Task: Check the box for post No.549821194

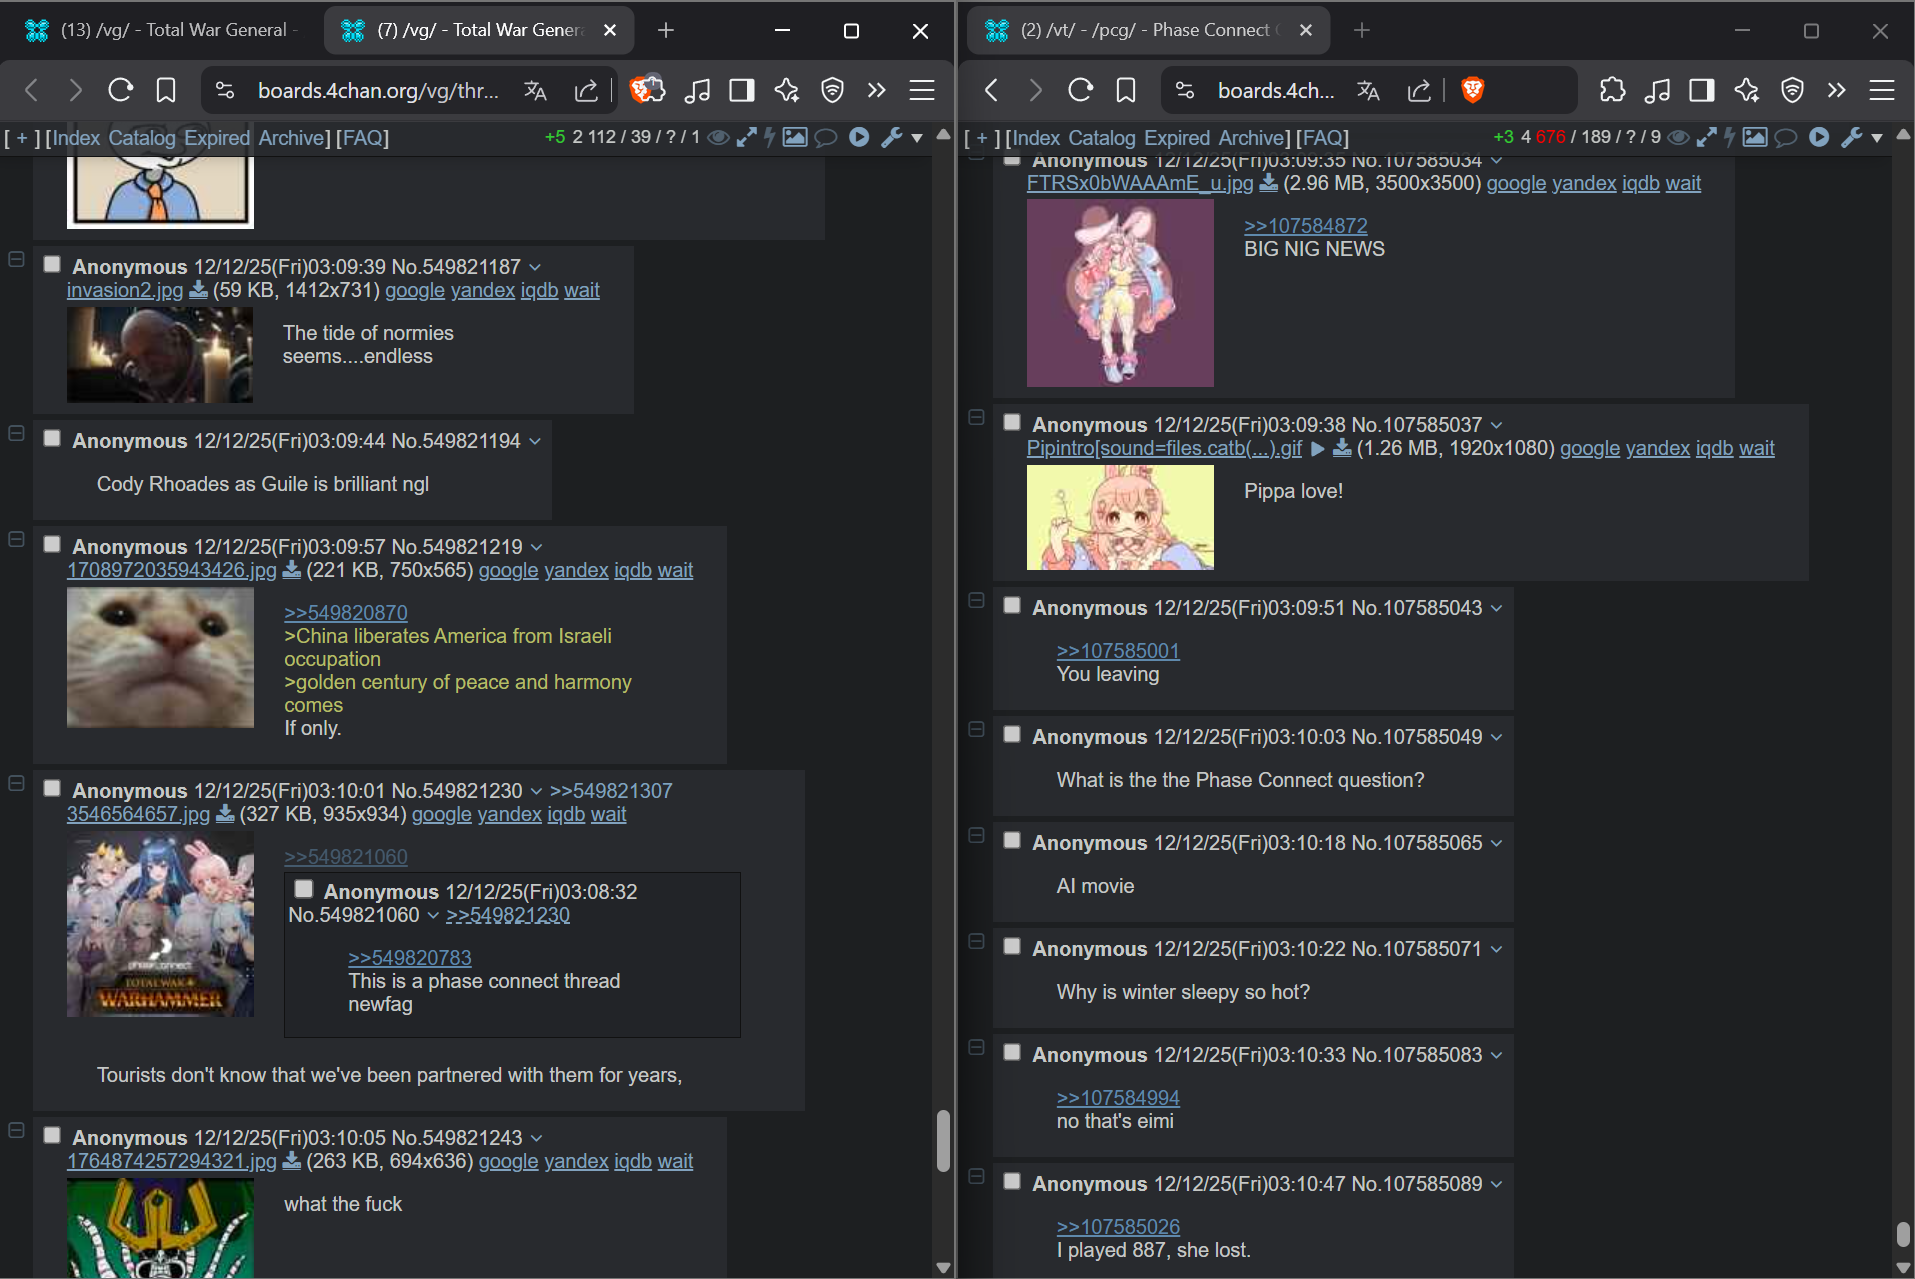Action: pos(52,438)
